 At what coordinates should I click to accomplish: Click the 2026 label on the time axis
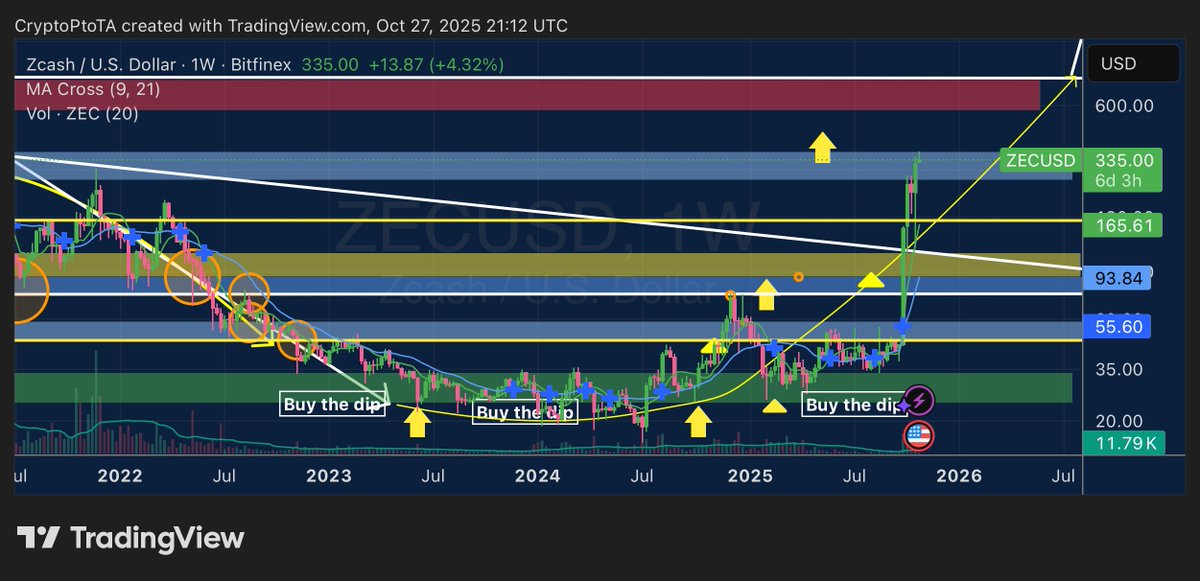(959, 476)
